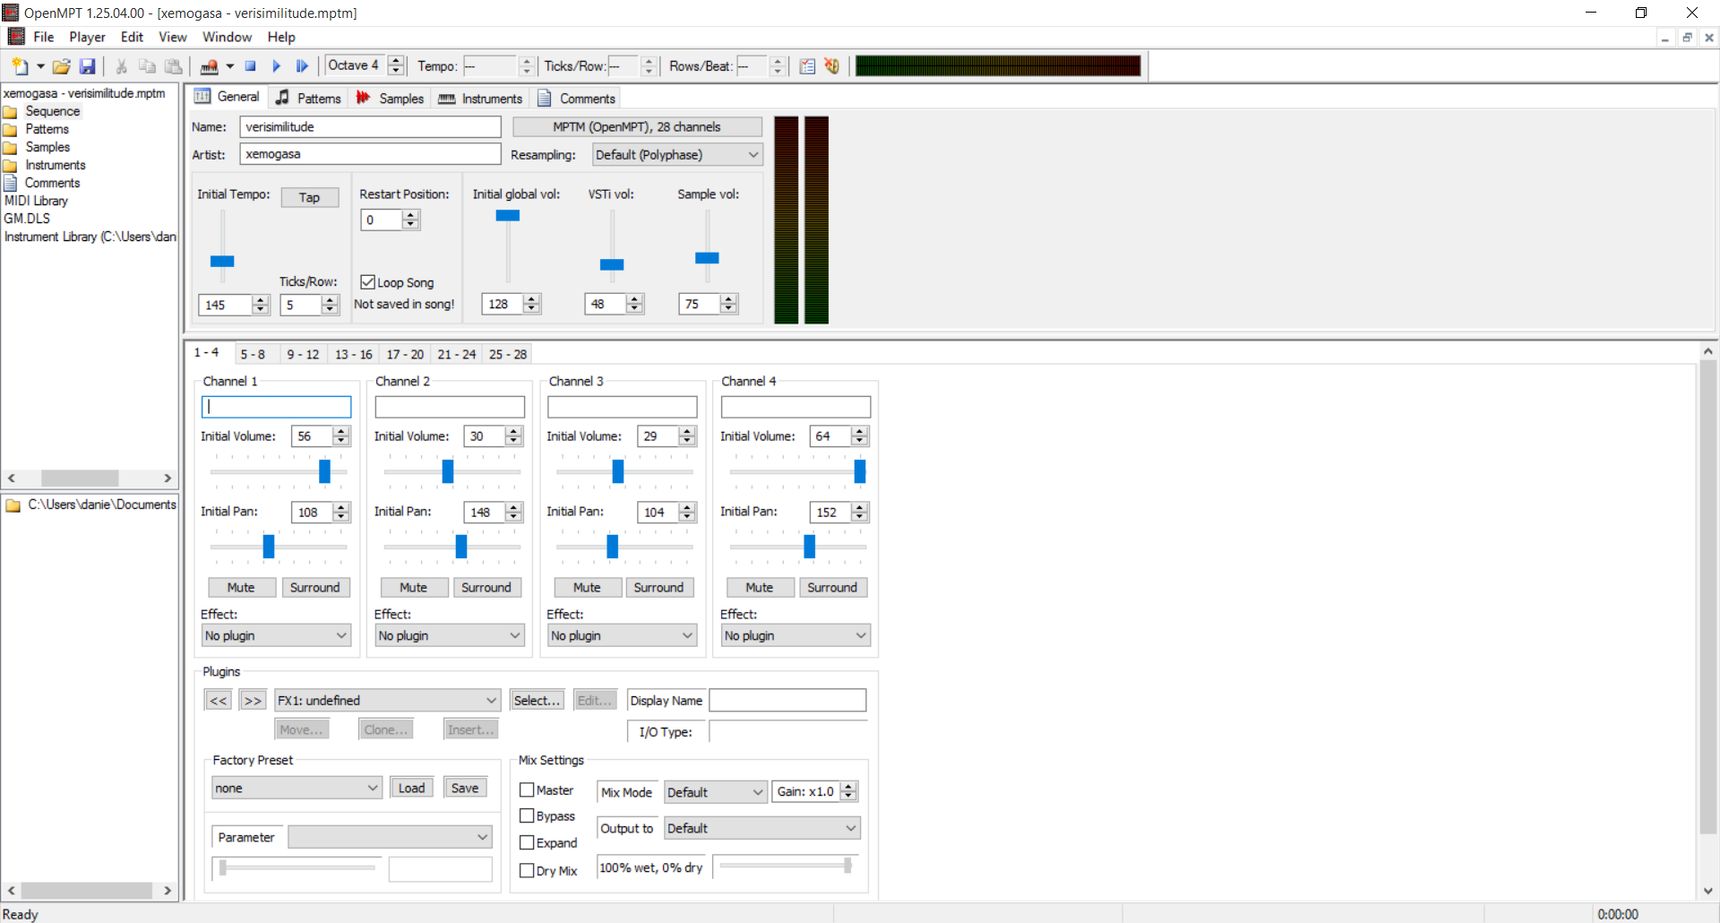The image size is (1720, 923).
Task: Mute Channel 1
Action: pos(241,588)
